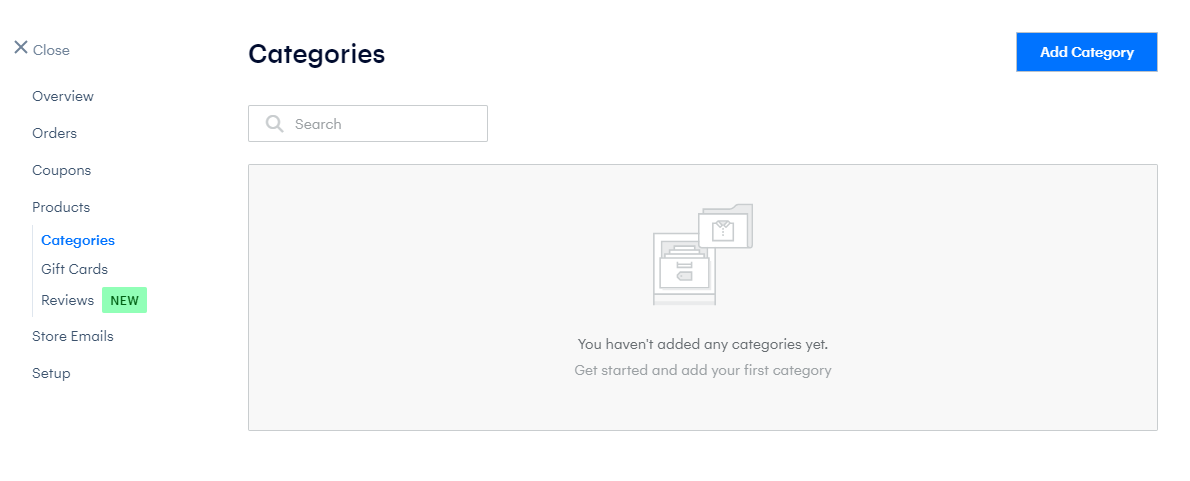
Task: Click the empty categories folder illustration
Action: tap(703, 254)
